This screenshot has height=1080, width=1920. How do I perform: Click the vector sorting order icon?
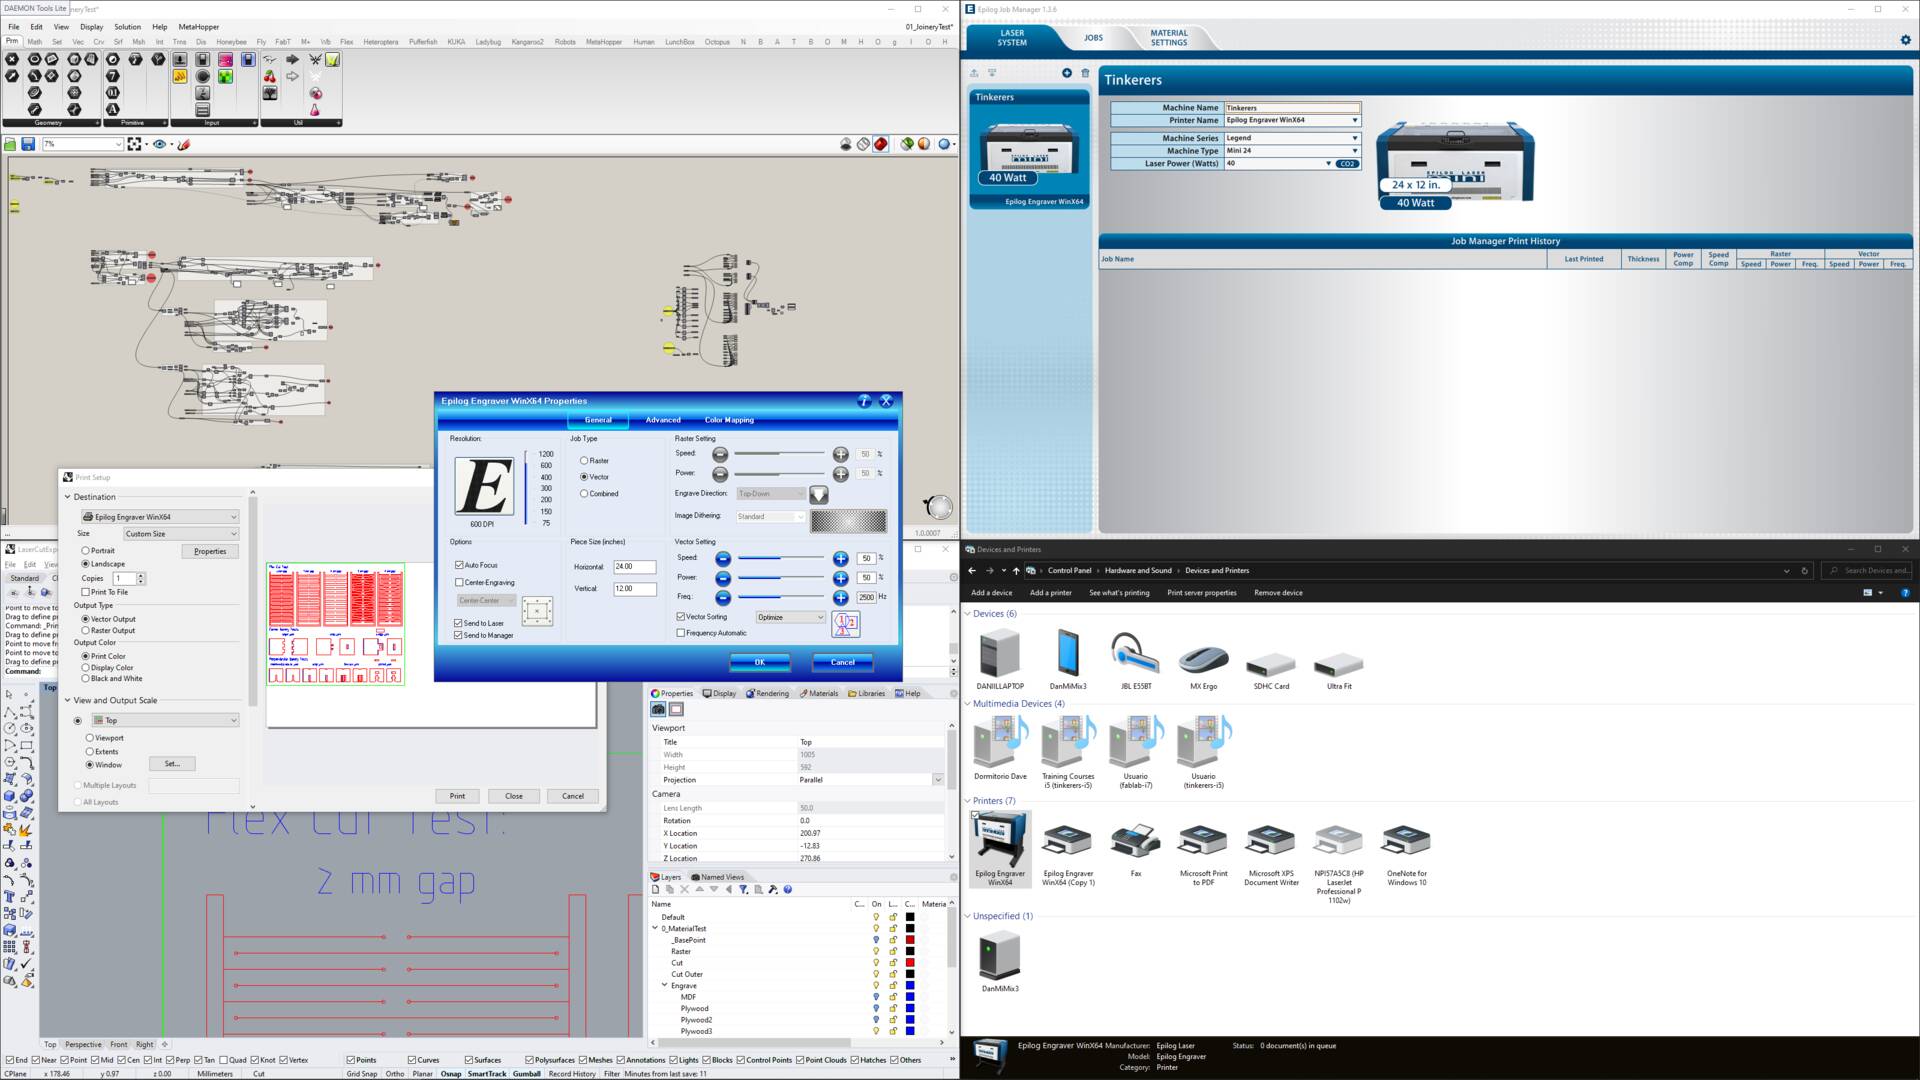pyautogui.click(x=845, y=624)
